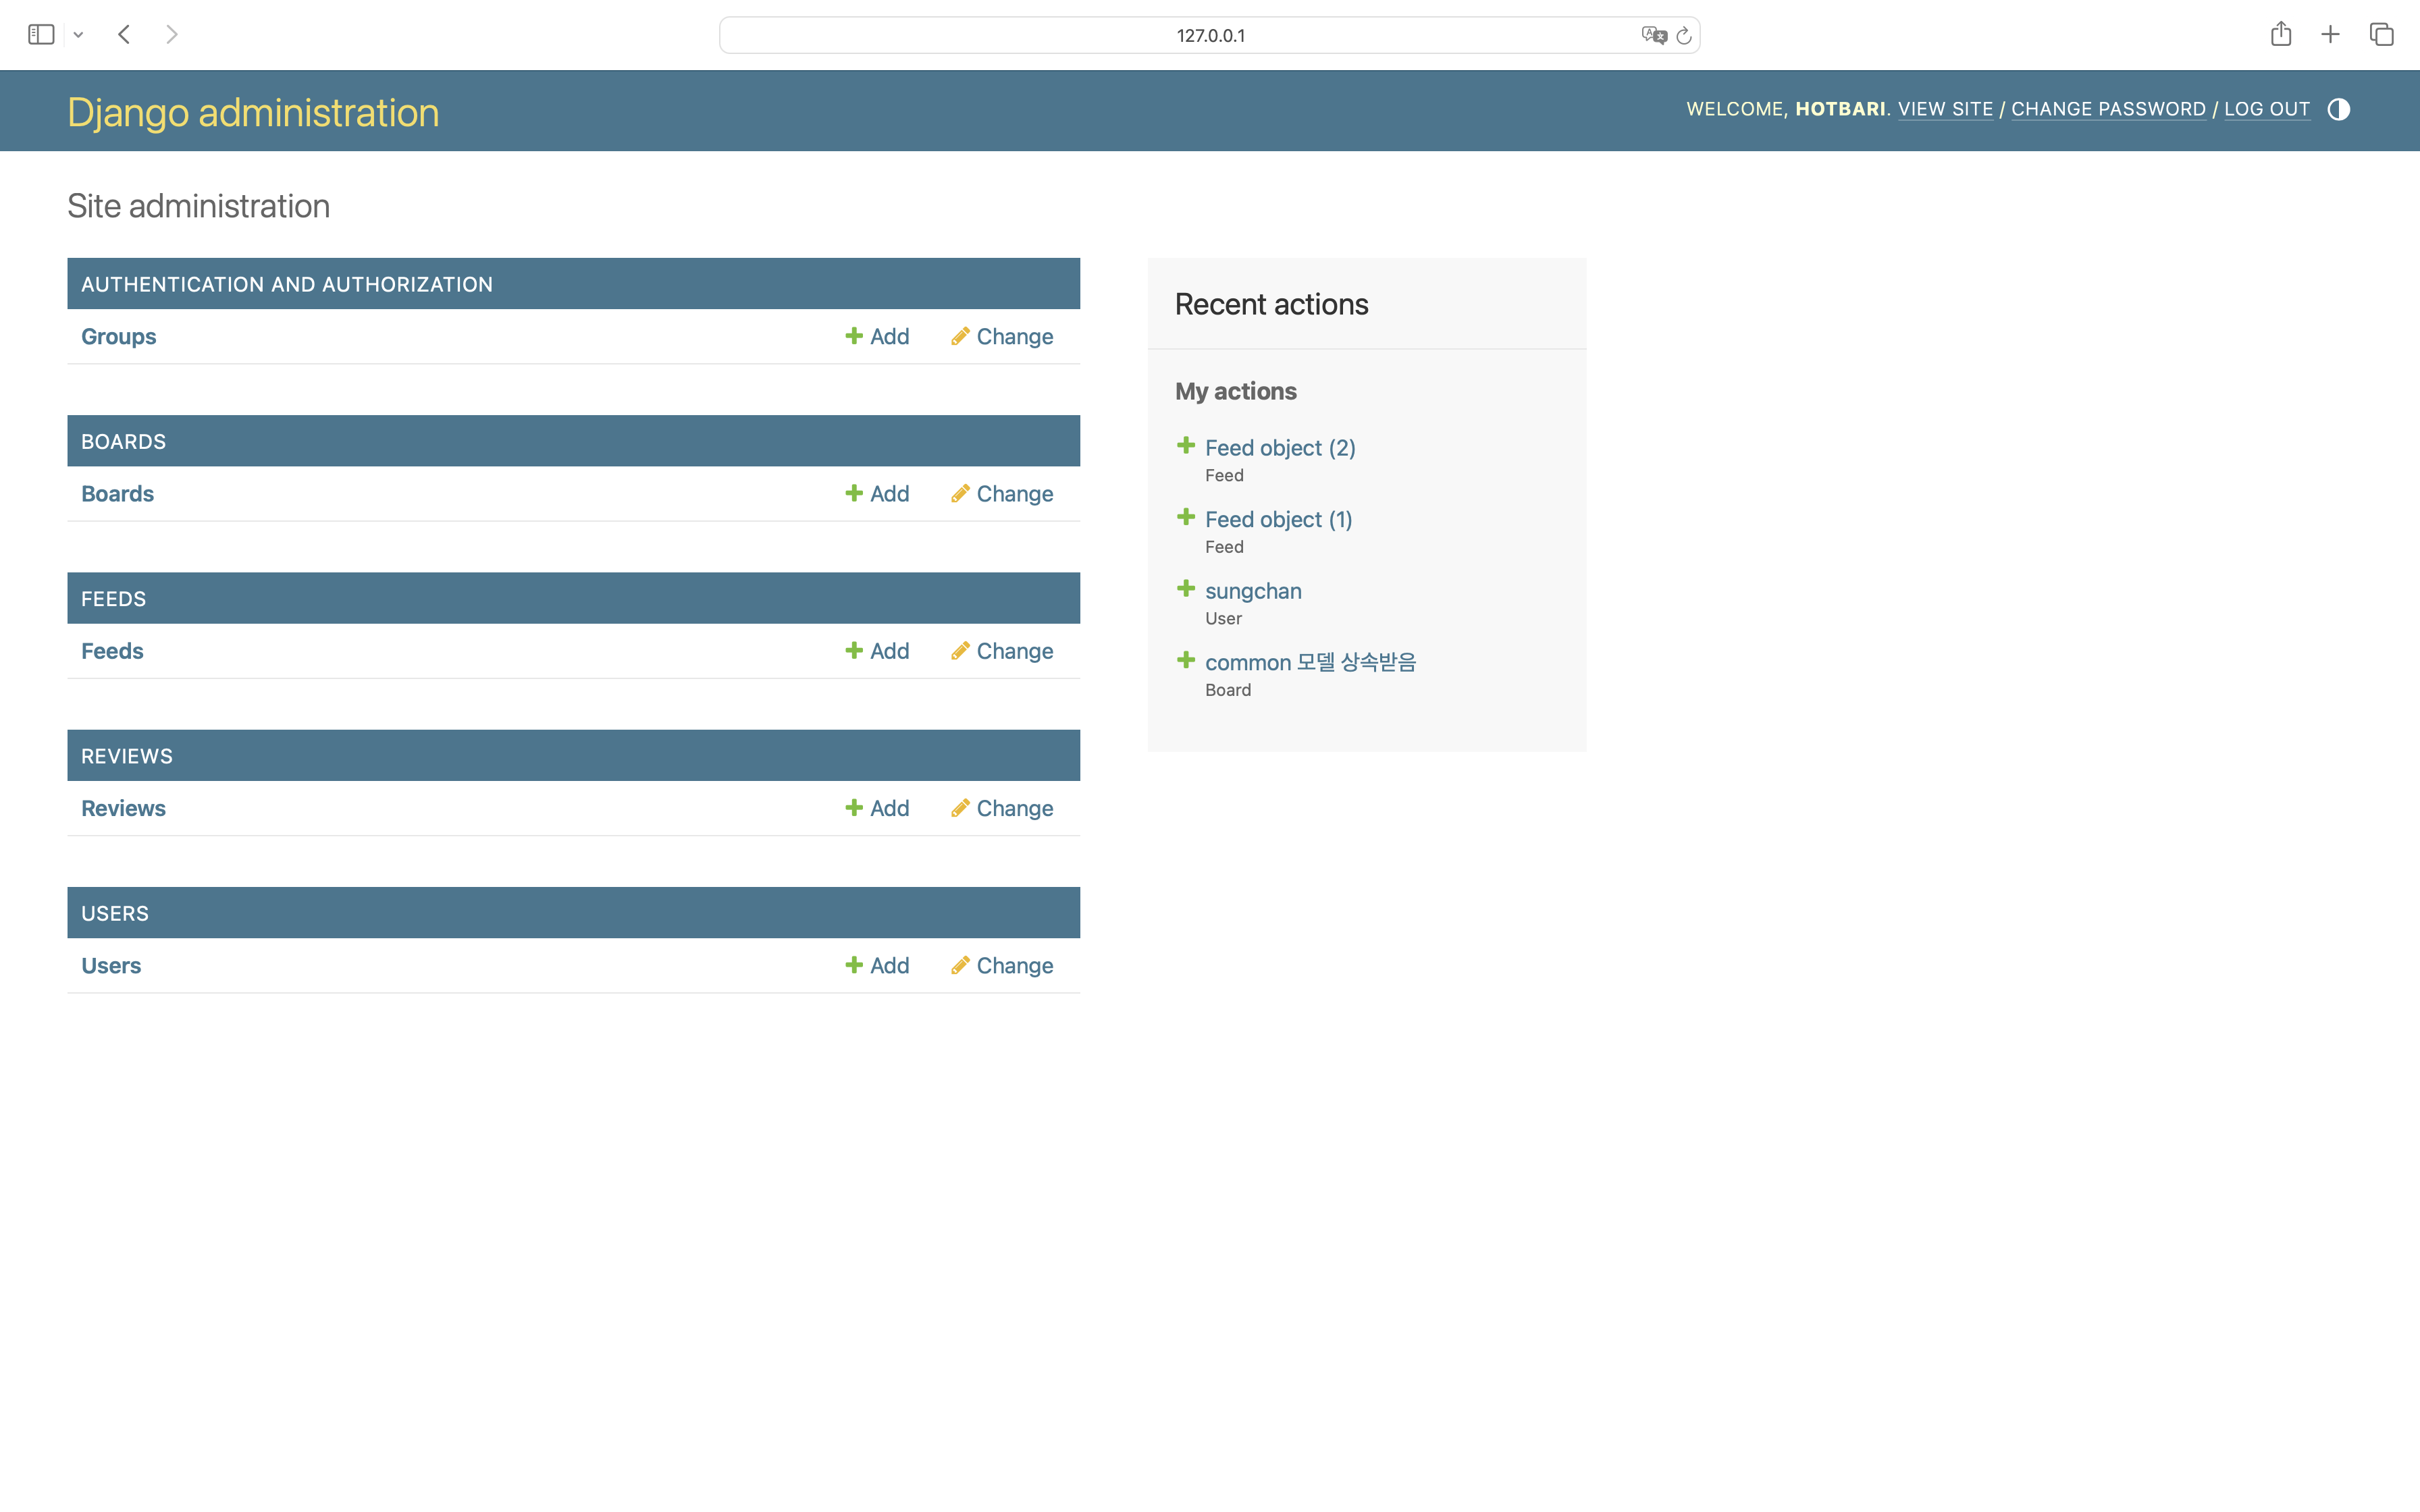Open Authentication and Authorization section
Viewport: 2420px width, 1512px height.
pos(287,284)
